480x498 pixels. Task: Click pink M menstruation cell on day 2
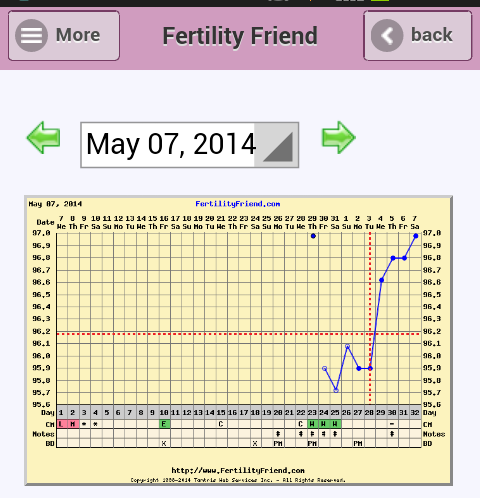(x=73, y=424)
